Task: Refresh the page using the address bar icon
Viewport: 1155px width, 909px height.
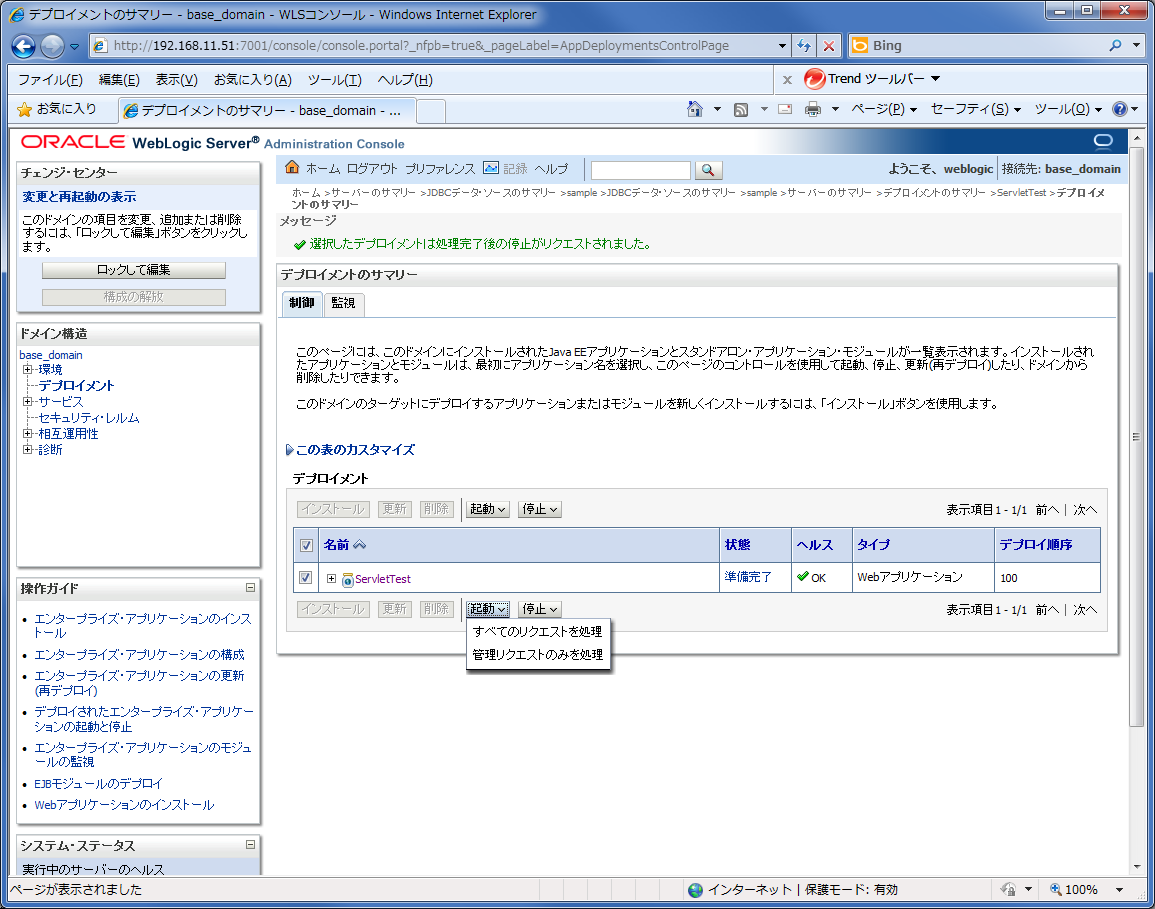Action: pyautogui.click(x=804, y=46)
